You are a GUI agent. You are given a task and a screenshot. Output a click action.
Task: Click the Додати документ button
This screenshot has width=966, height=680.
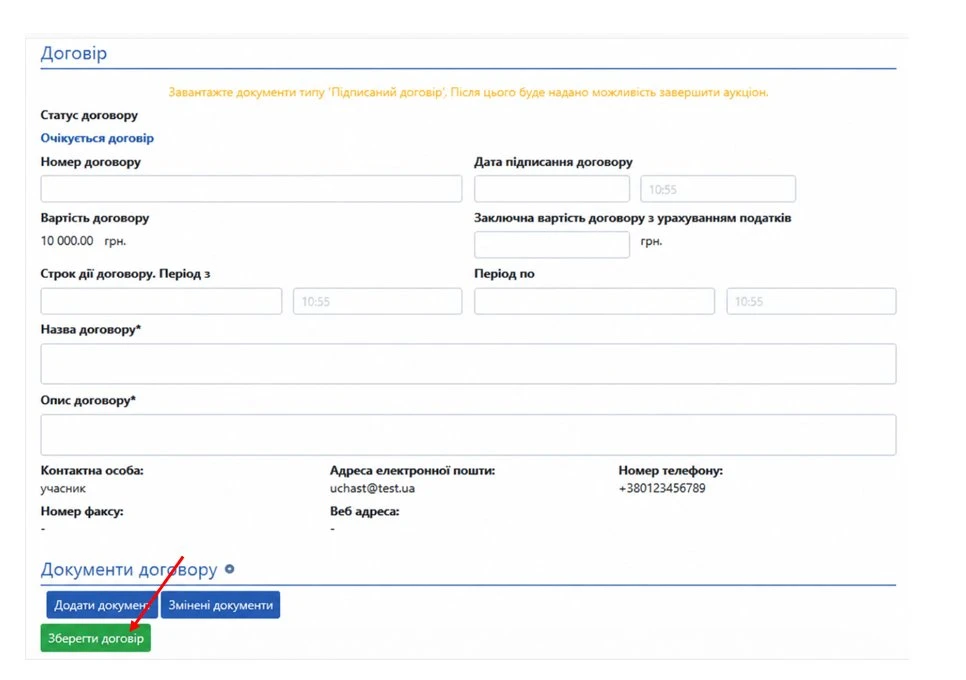[x=102, y=605]
